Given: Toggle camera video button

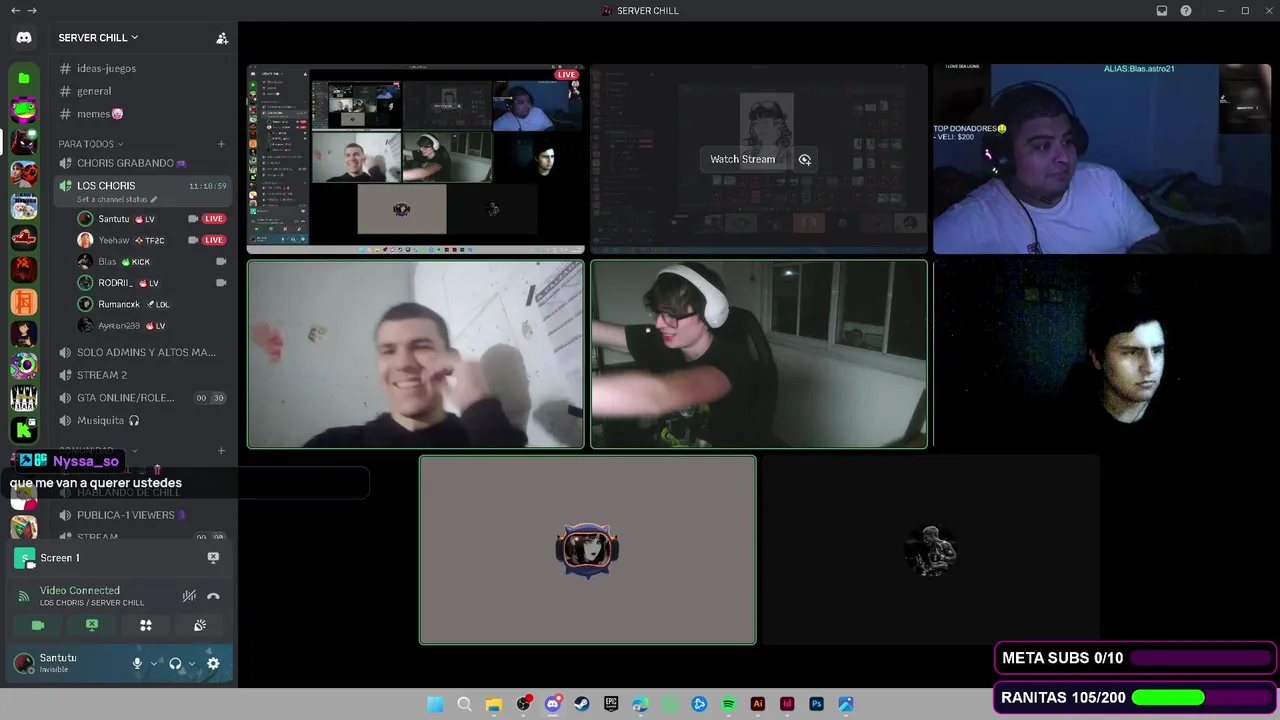Looking at the screenshot, I should point(38,625).
